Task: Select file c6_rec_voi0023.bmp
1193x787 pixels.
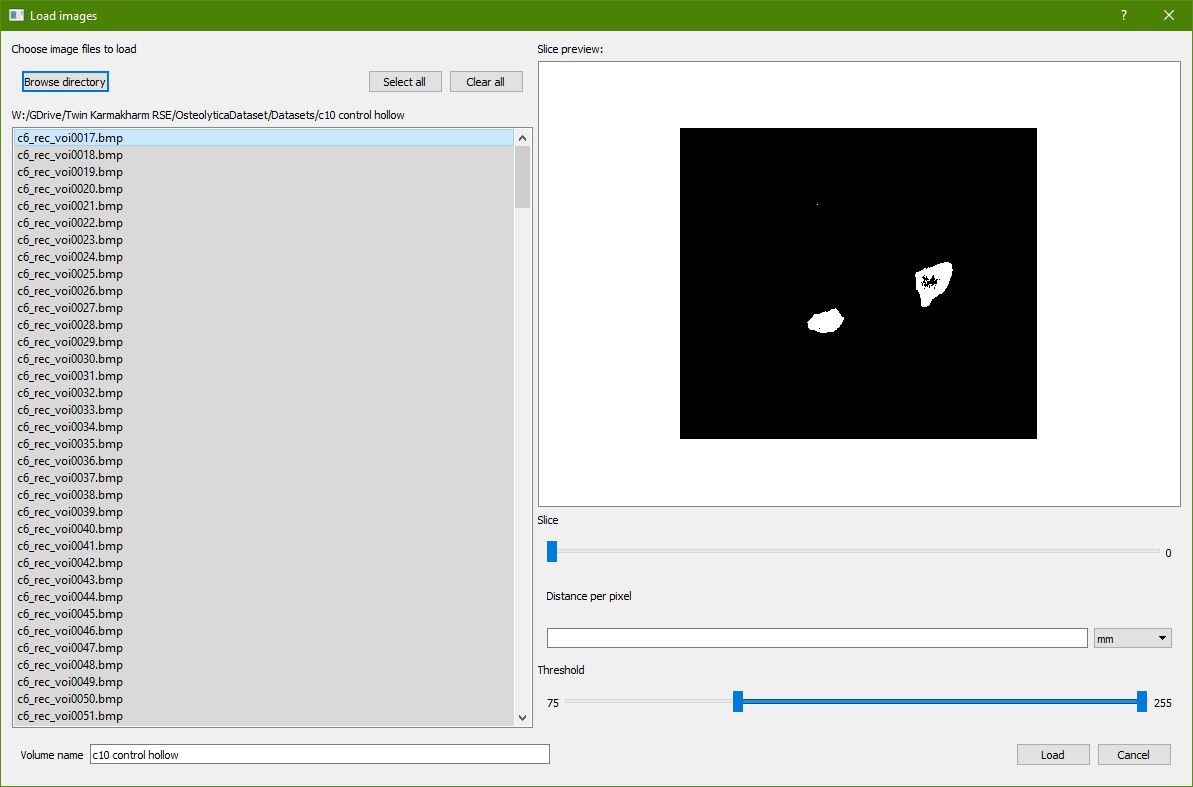Action: coord(263,240)
